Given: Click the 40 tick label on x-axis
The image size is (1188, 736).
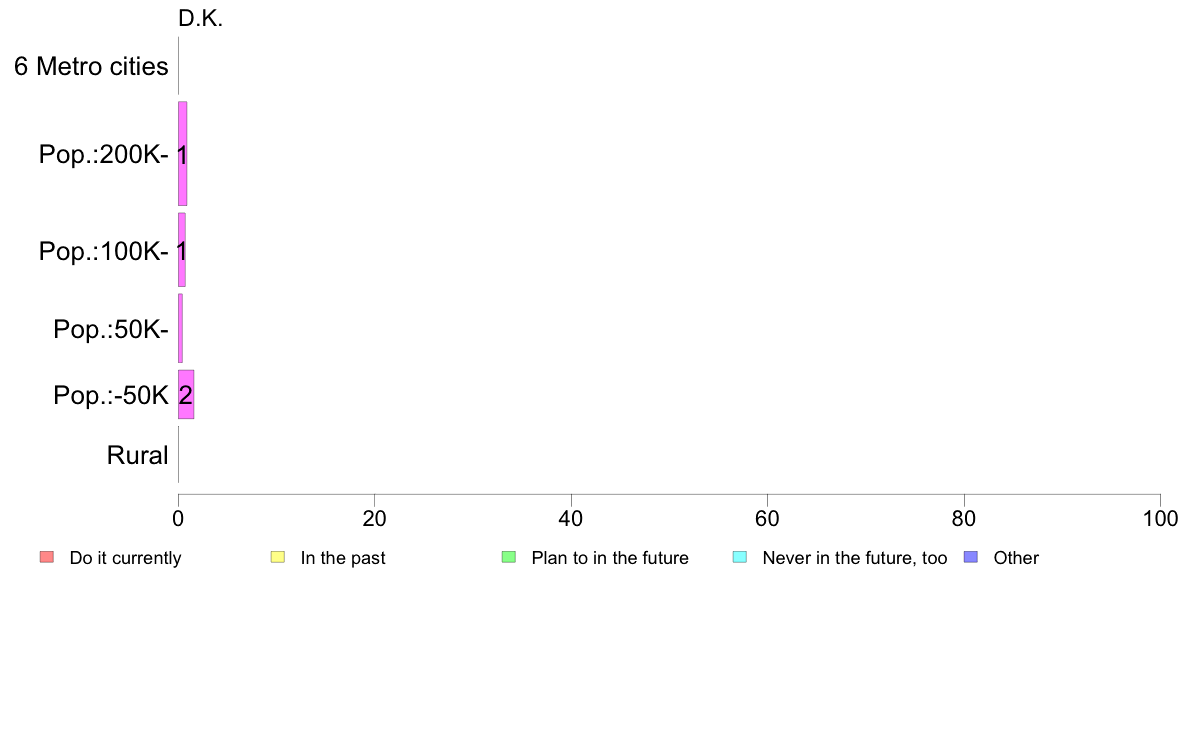Looking at the screenshot, I should (571, 518).
